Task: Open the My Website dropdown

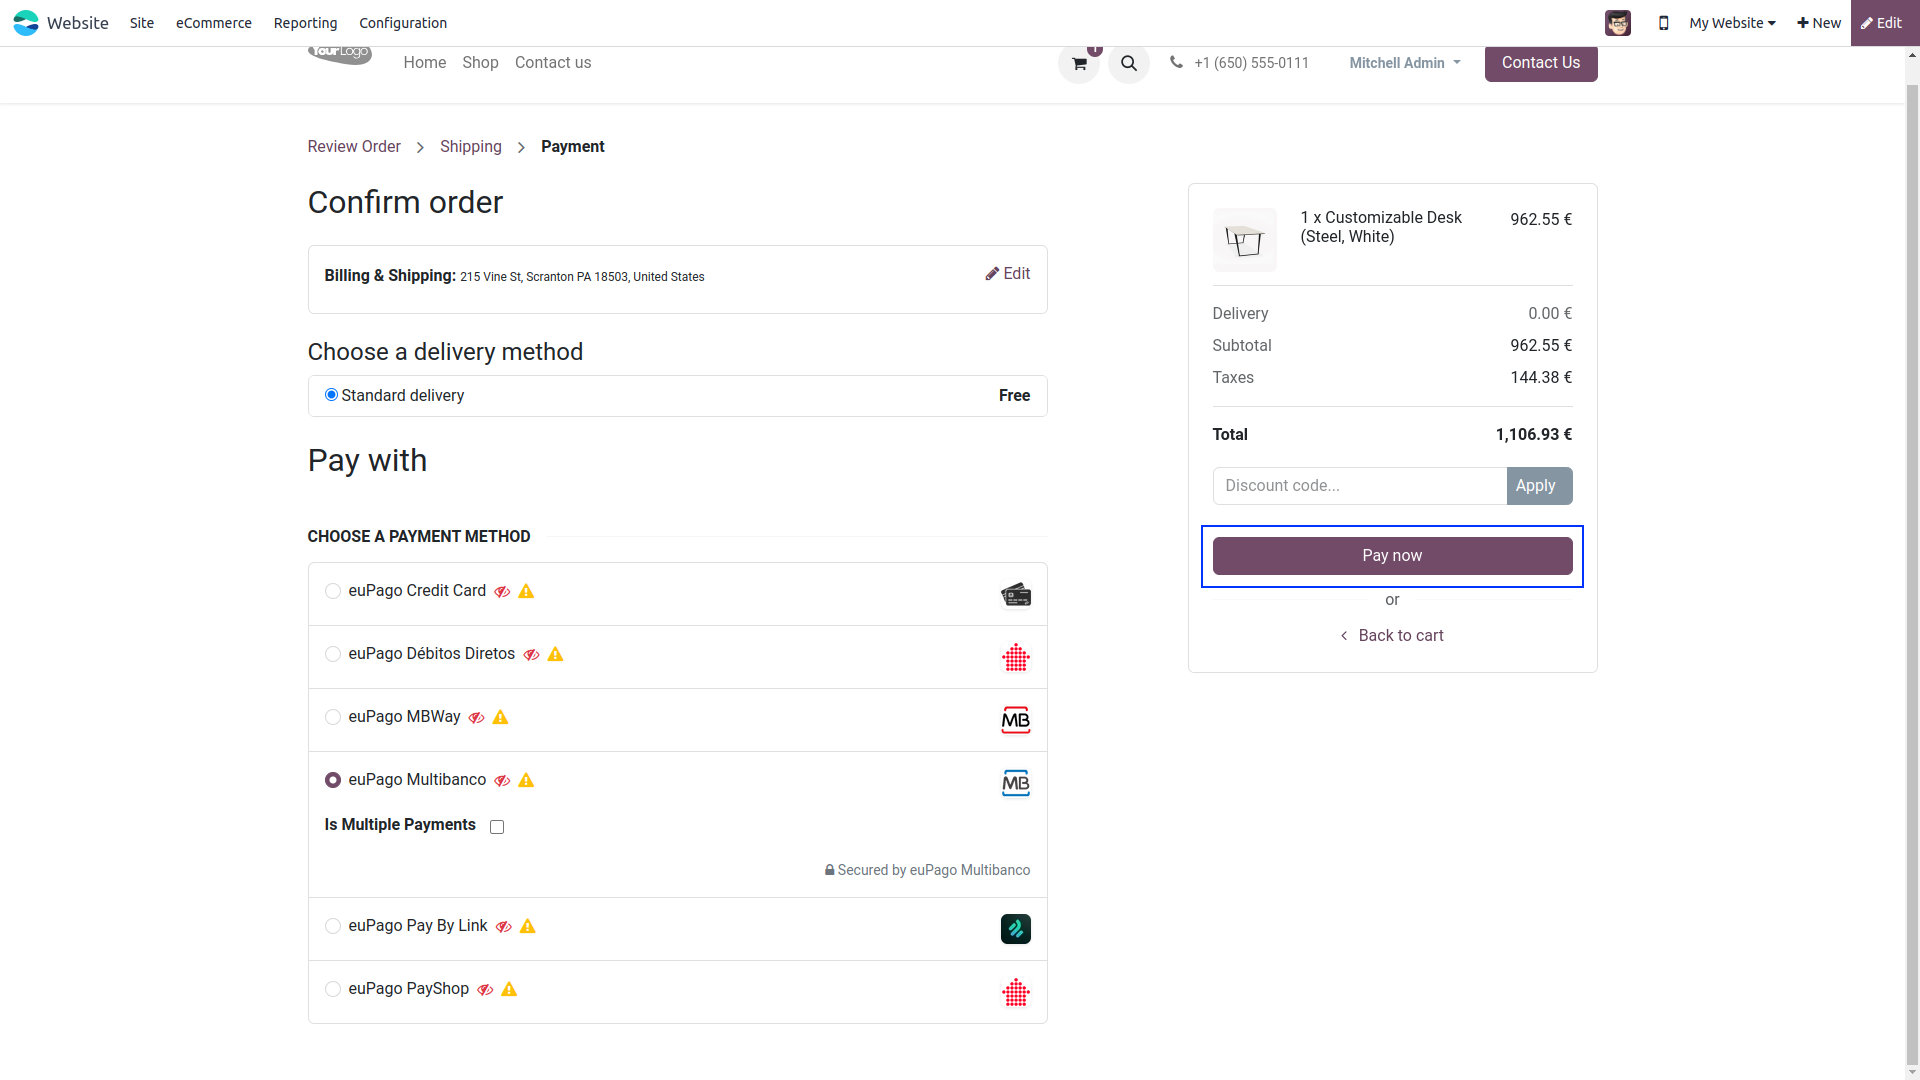Action: 1732,23
